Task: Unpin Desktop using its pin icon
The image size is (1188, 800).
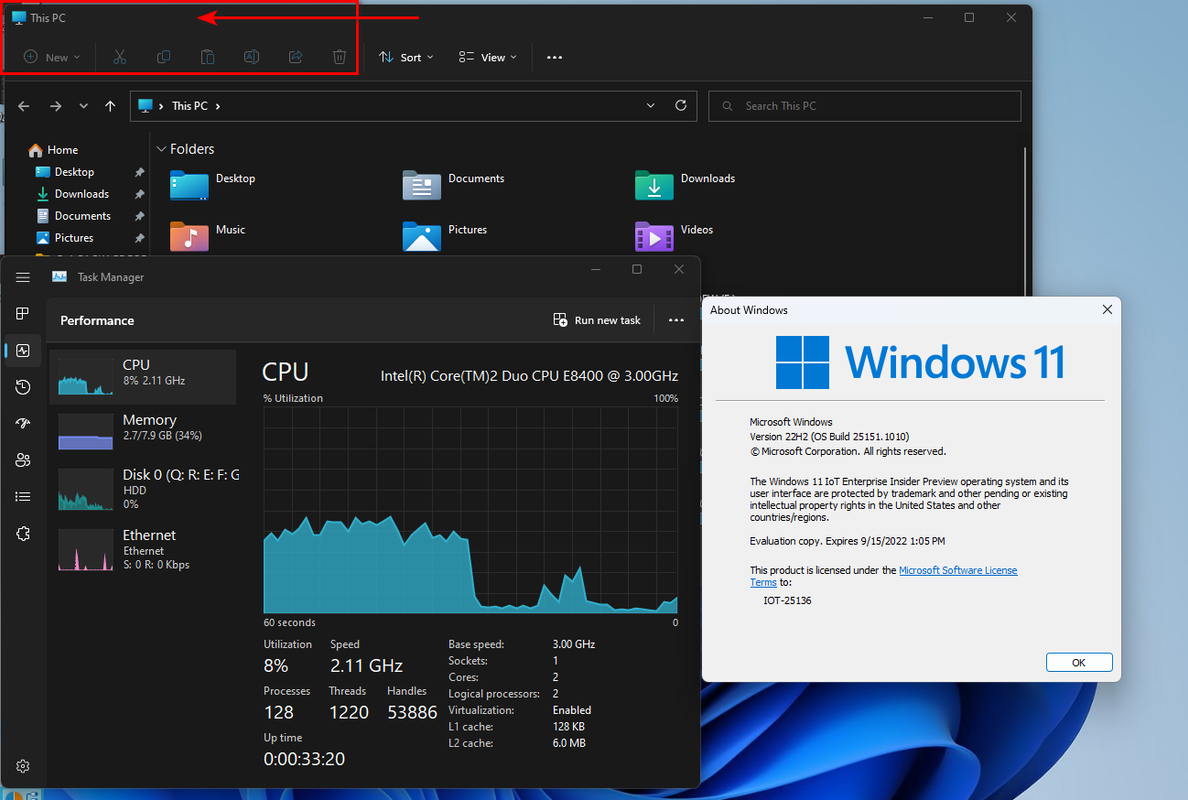Action: pos(139,172)
